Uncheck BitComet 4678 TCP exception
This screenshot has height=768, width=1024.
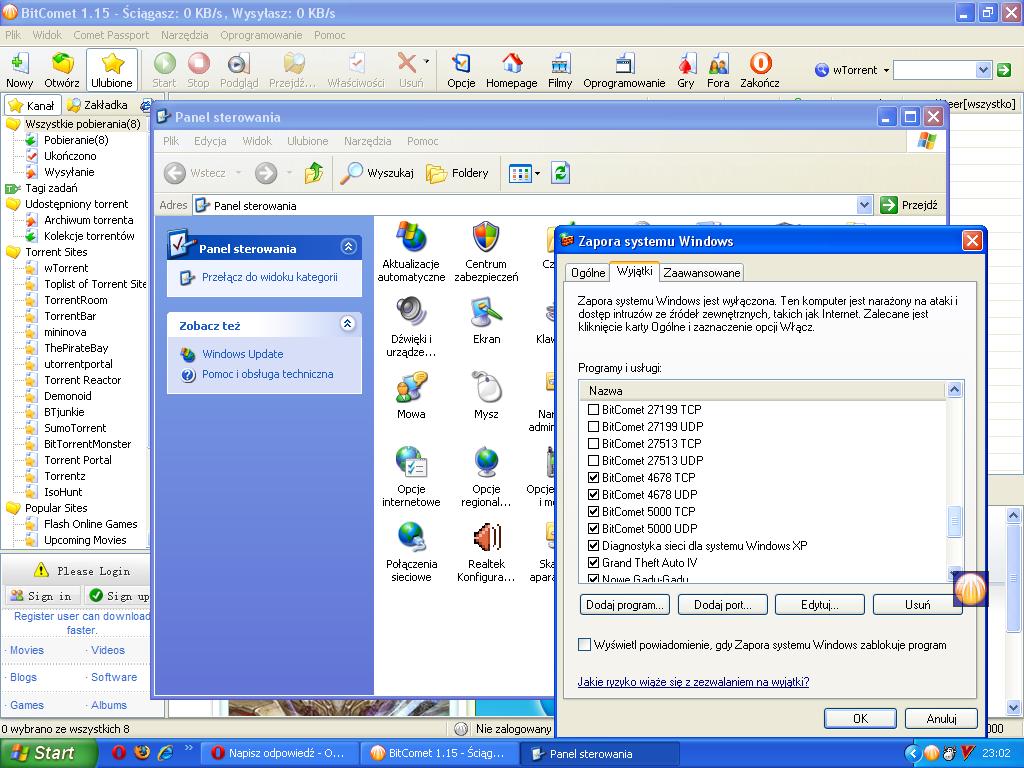click(x=594, y=478)
